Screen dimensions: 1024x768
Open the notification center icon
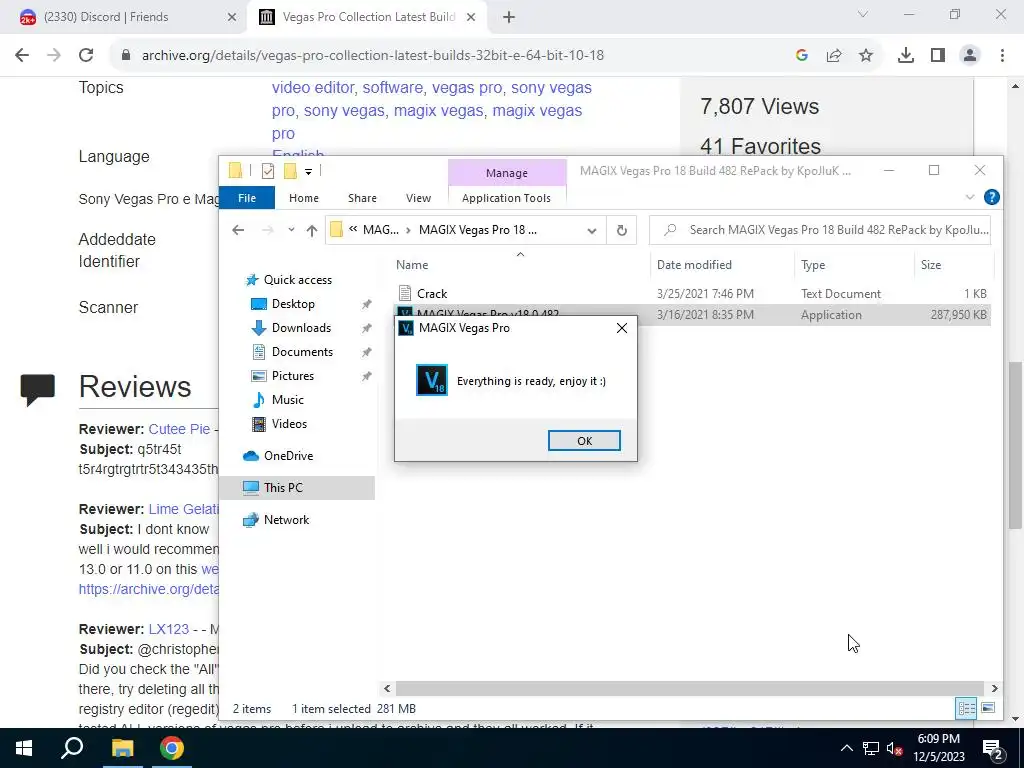pos(992,748)
